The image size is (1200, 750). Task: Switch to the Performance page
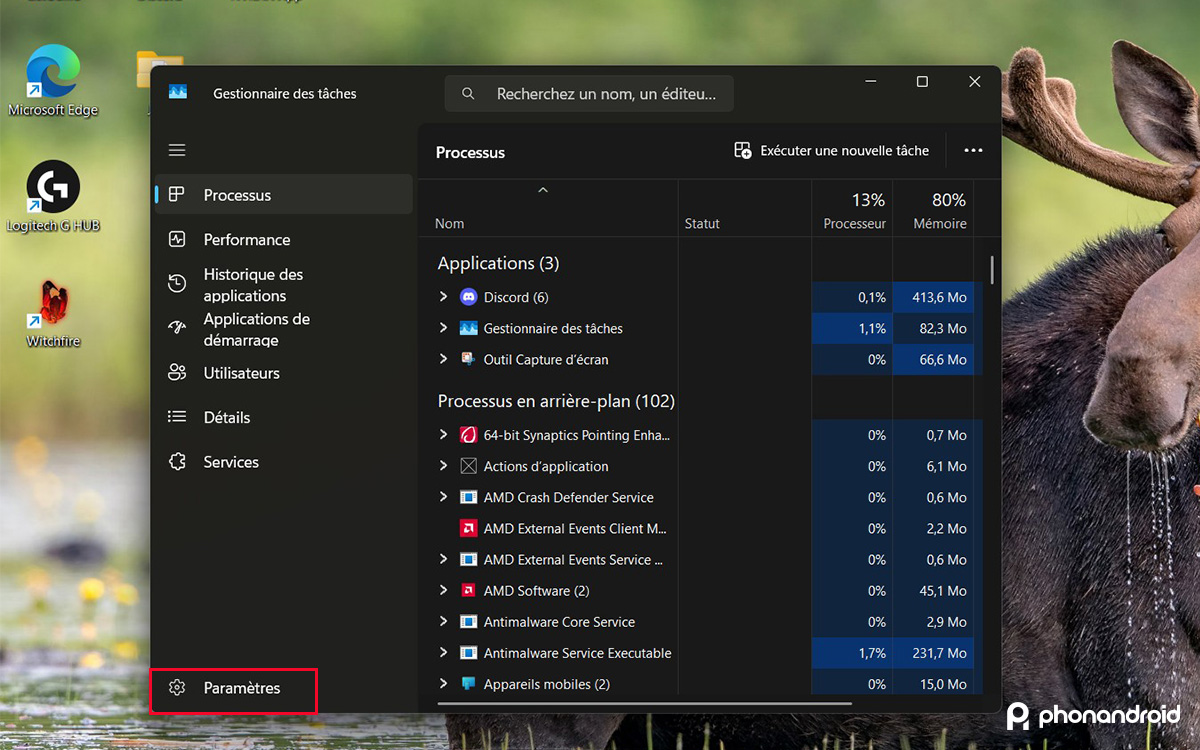click(283, 239)
